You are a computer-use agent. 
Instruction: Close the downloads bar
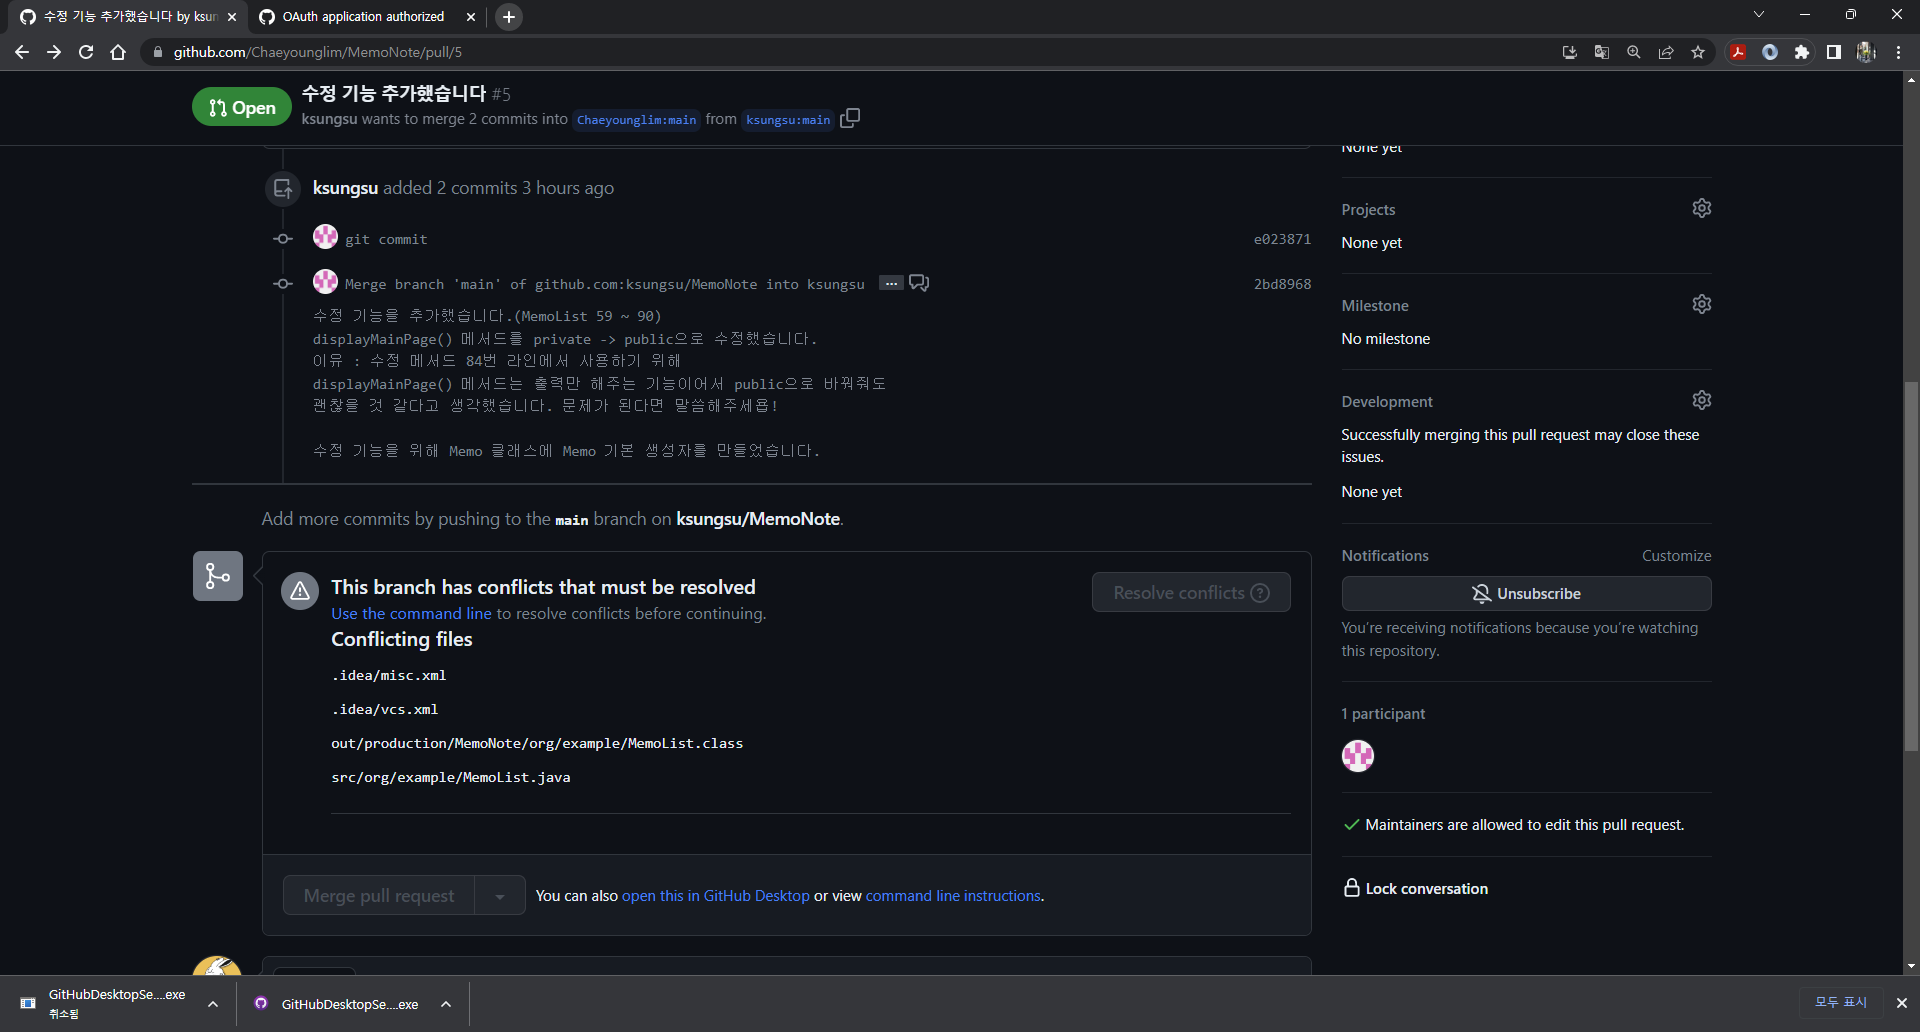1901,1002
